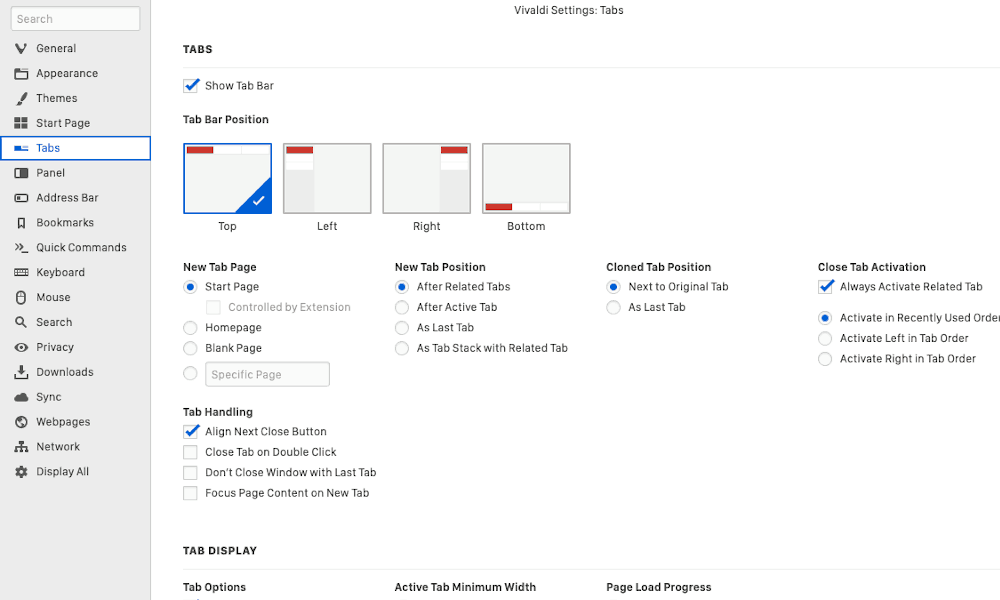Open the Keyboard settings section
Screen dimensions: 1000x600
63,272
